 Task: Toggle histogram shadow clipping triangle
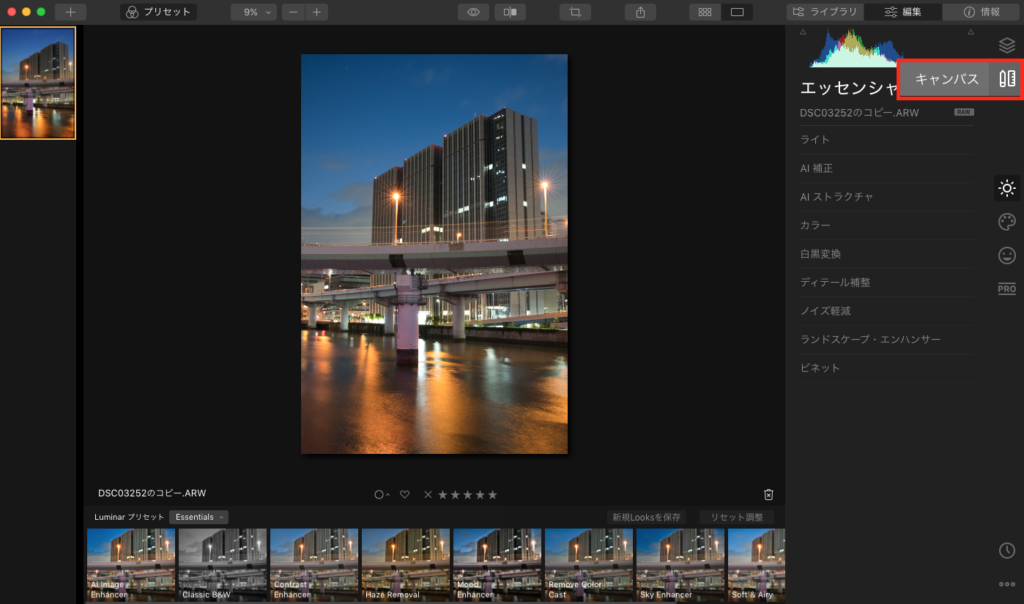[803, 32]
